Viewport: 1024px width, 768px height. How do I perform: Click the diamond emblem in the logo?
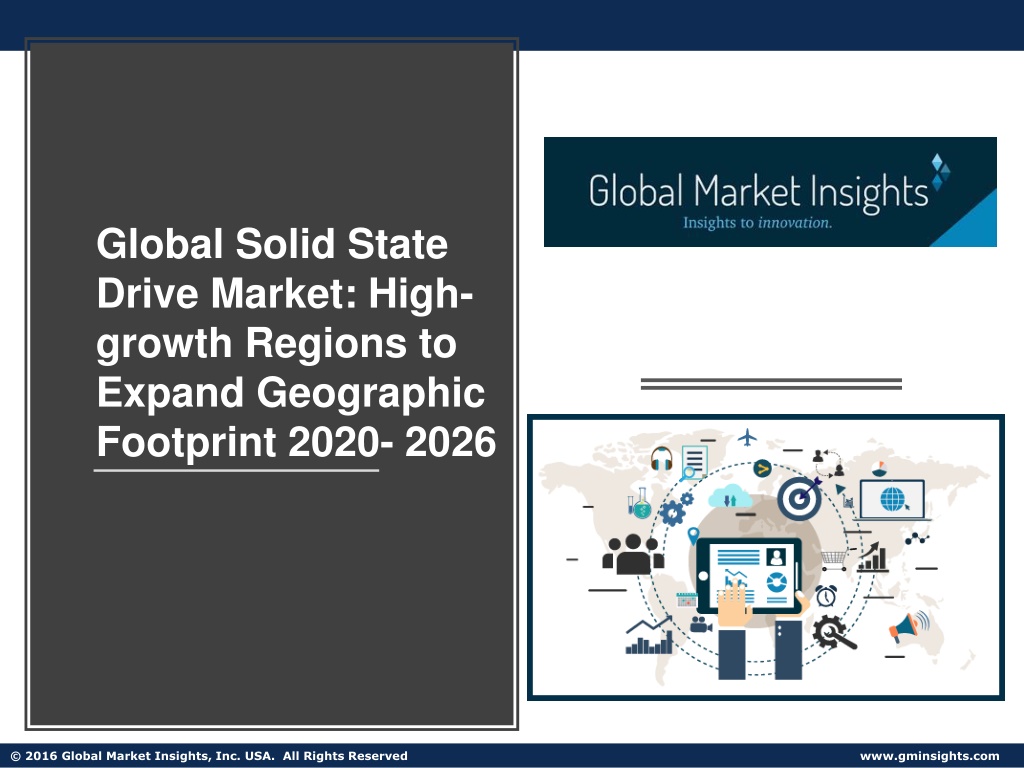pyautogui.click(x=941, y=172)
